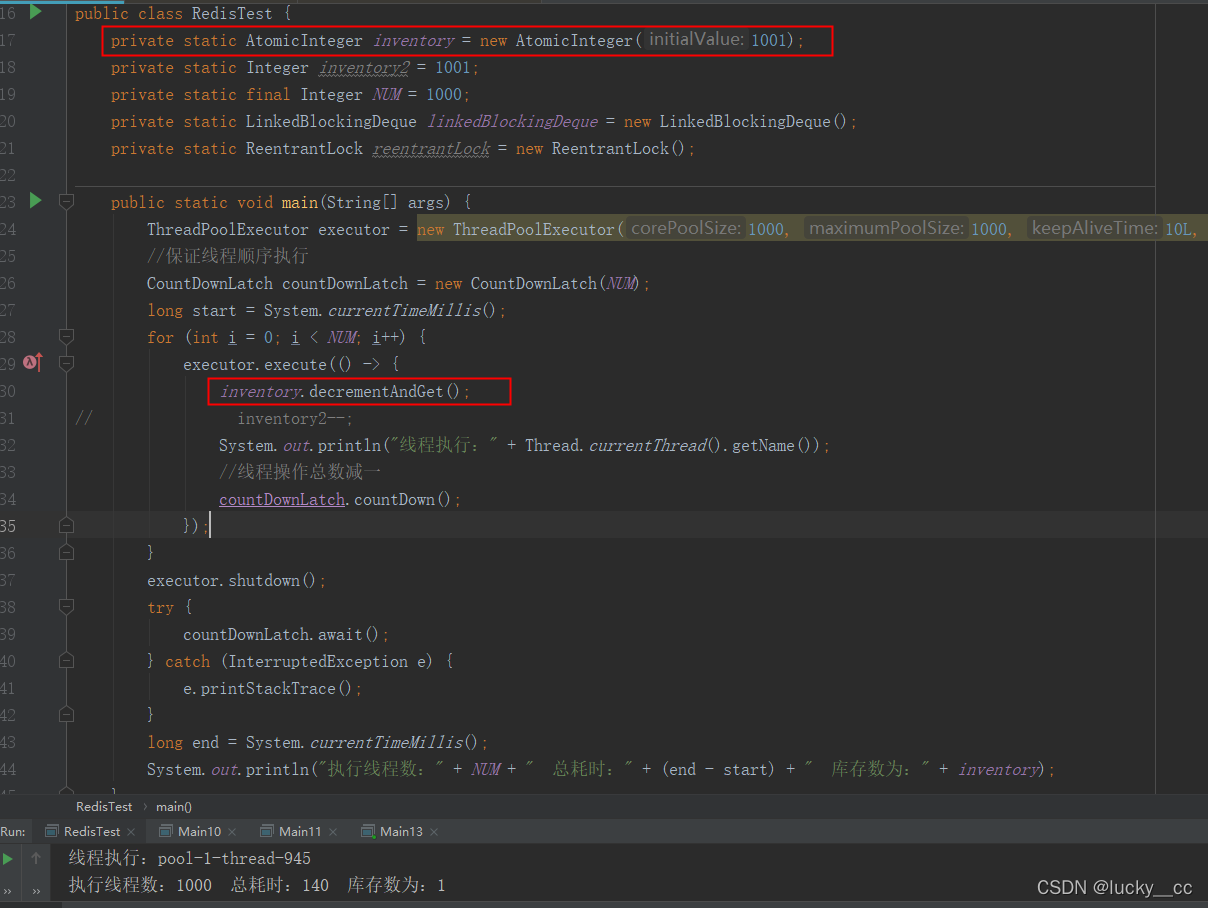Click RedisTest class name on line 16
The height and width of the screenshot is (908, 1208).
click(232, 13)
